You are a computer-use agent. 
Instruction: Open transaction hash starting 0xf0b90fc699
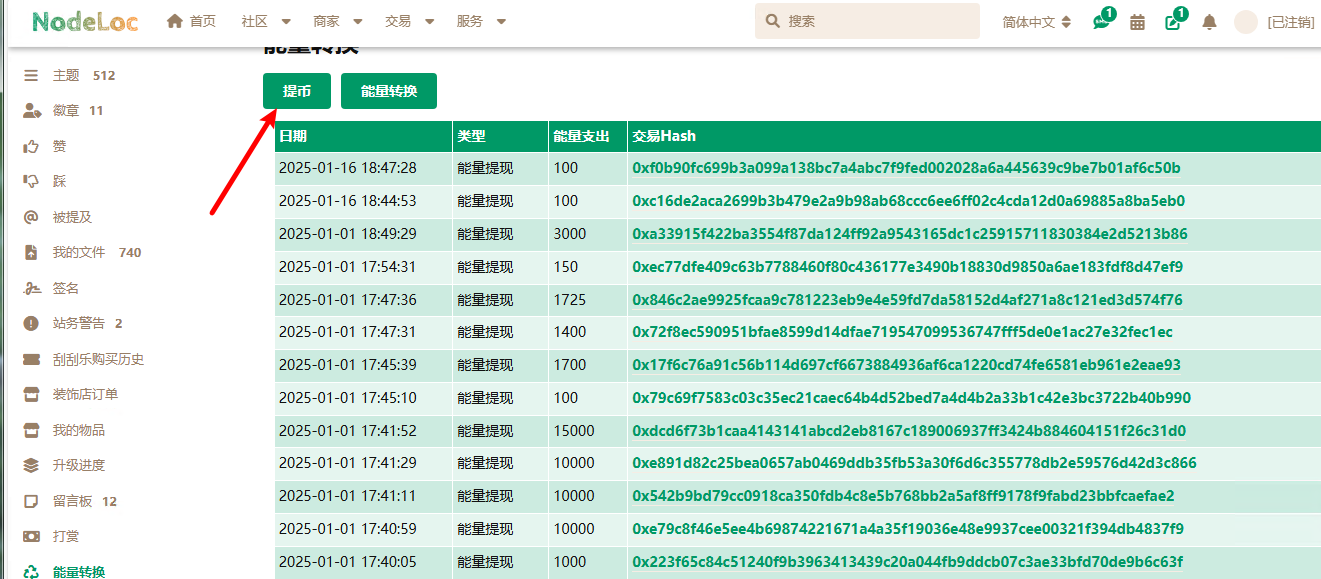tap(906, 168)
